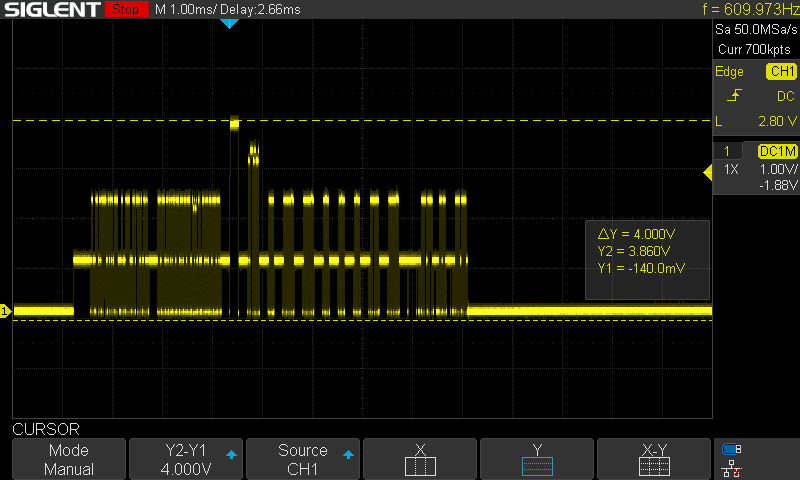Click the Y2 = 3.860V readout
The height and width of the screenshot is (480, 800).
634,251
